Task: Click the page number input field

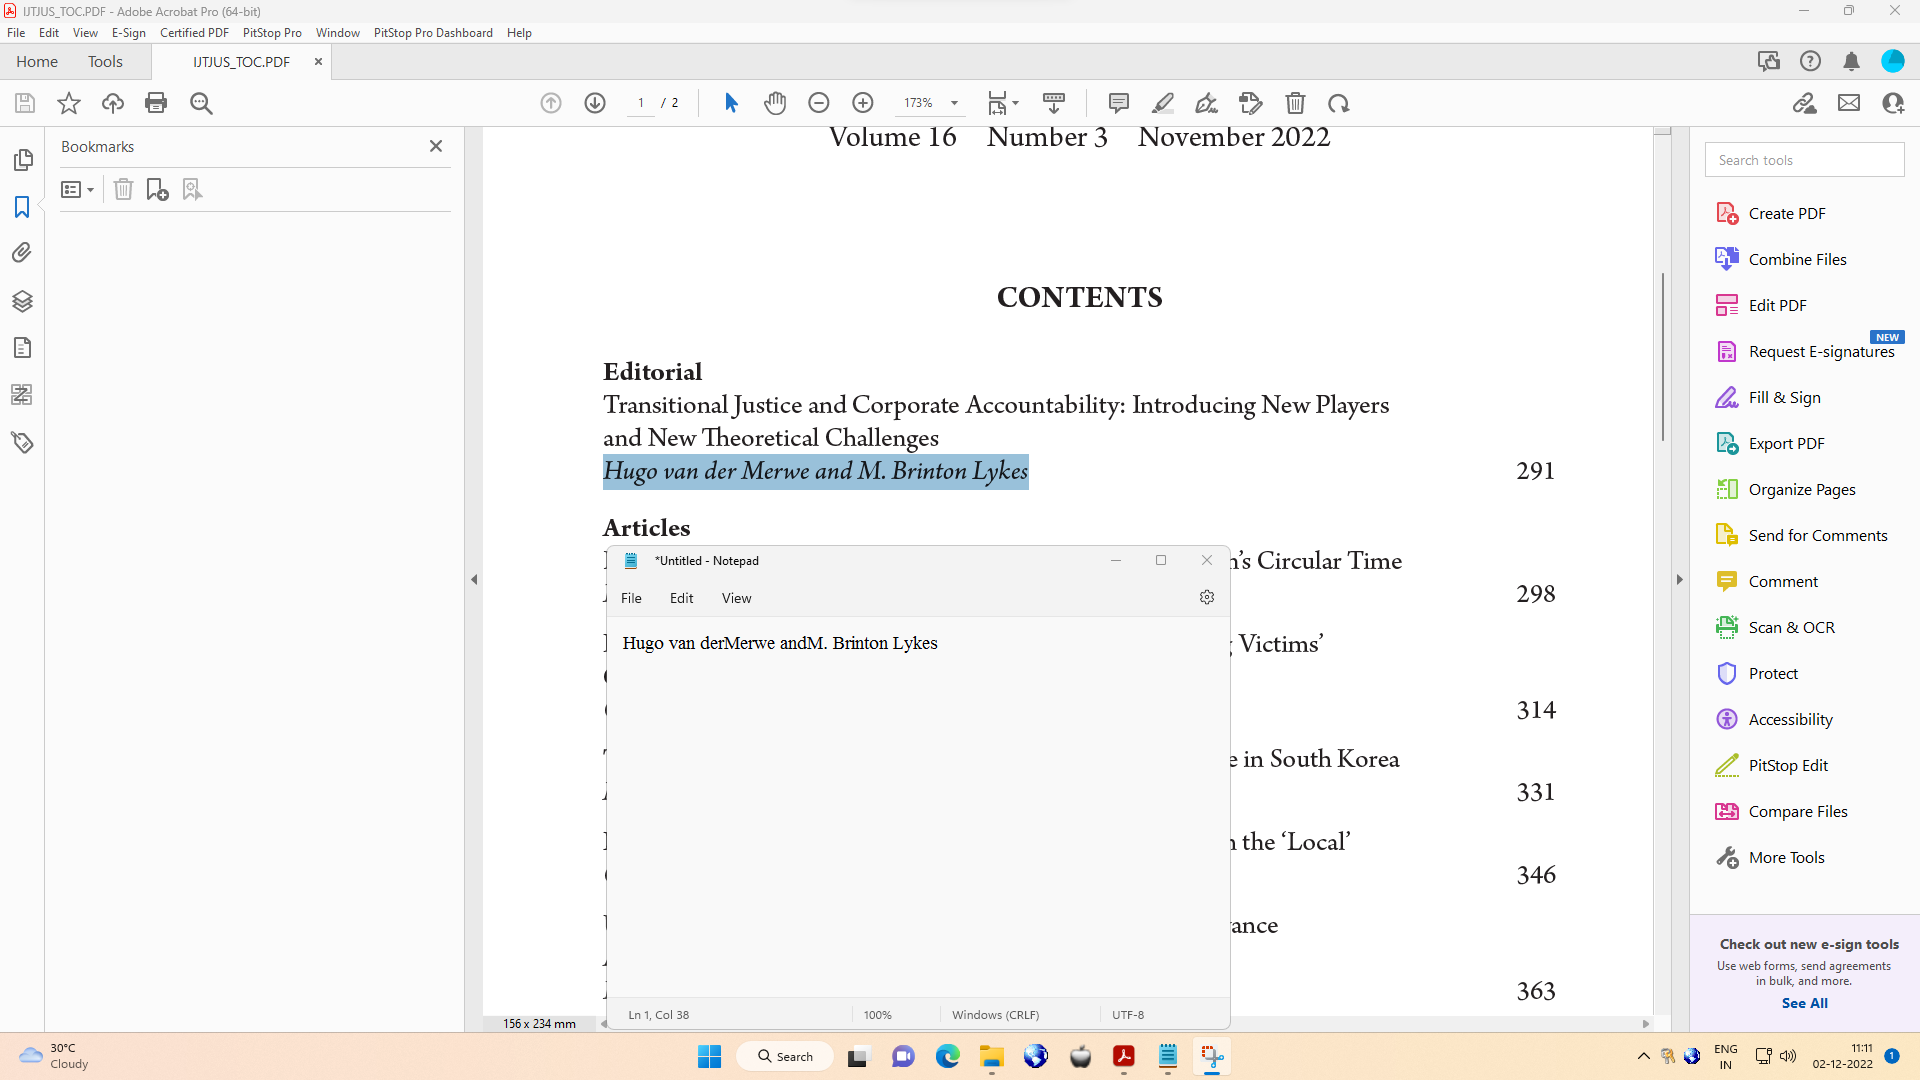Action: tap(641, 103)
